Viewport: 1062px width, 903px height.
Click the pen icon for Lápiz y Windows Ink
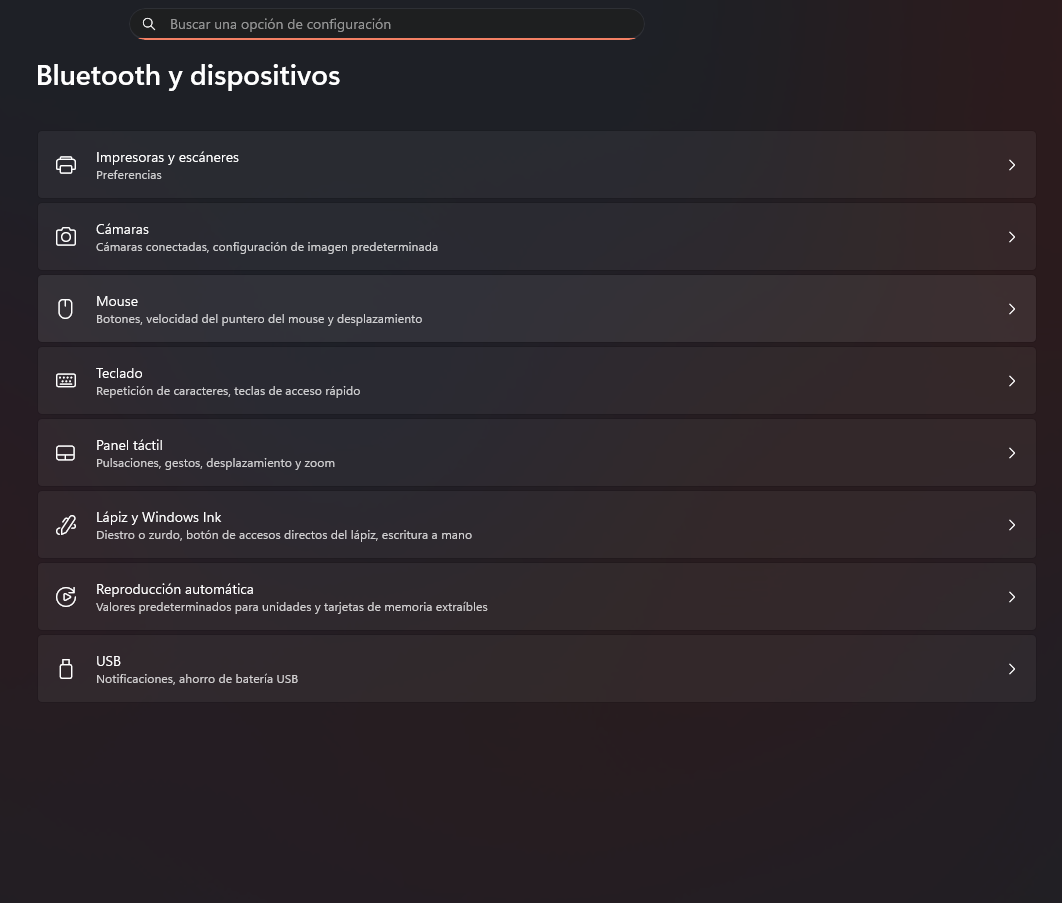(x=66, y=525)
